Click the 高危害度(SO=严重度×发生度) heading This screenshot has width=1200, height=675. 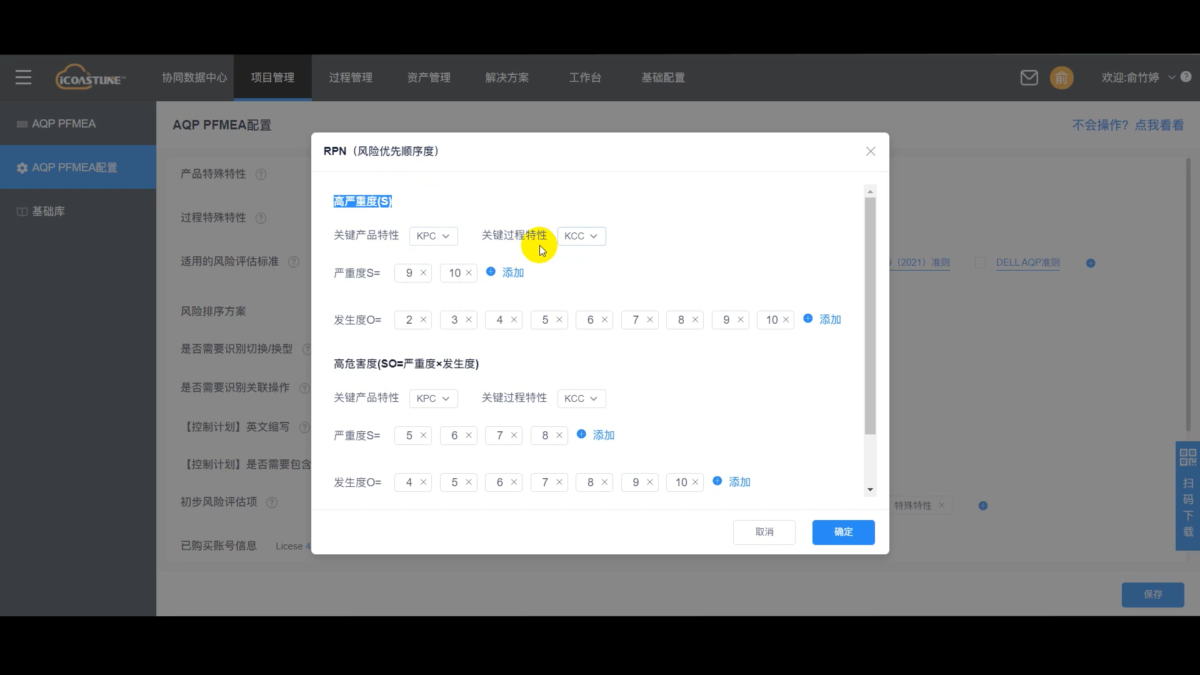[x=406, y=364]
